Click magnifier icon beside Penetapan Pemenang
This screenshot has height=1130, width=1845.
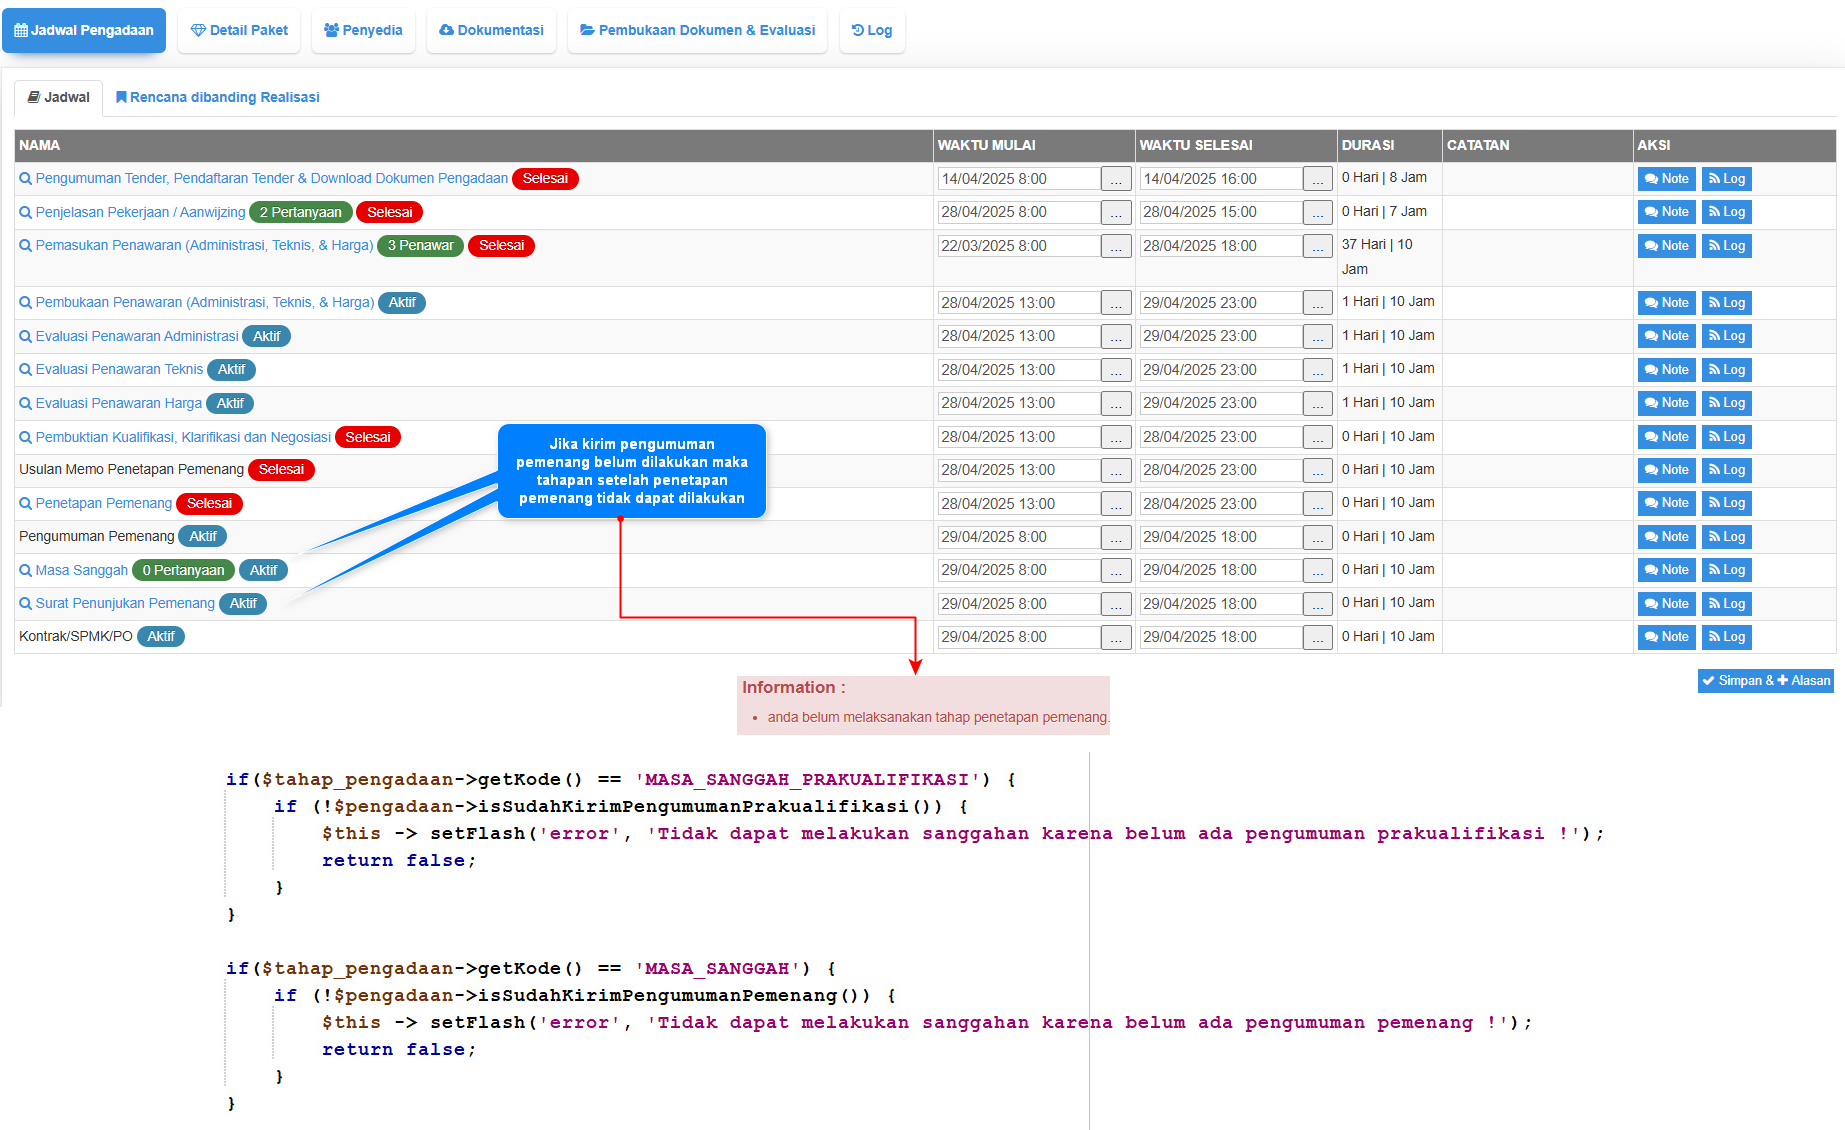coord(26,504)
